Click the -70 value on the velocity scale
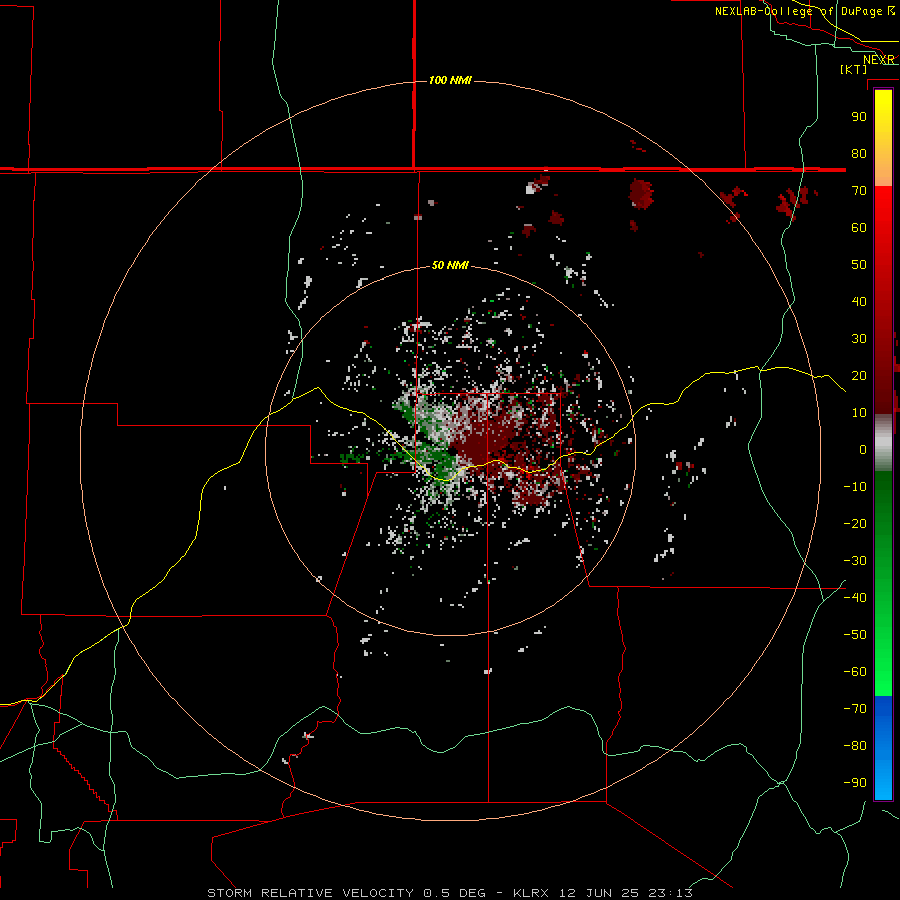900x900 pixels. [855, 708]
